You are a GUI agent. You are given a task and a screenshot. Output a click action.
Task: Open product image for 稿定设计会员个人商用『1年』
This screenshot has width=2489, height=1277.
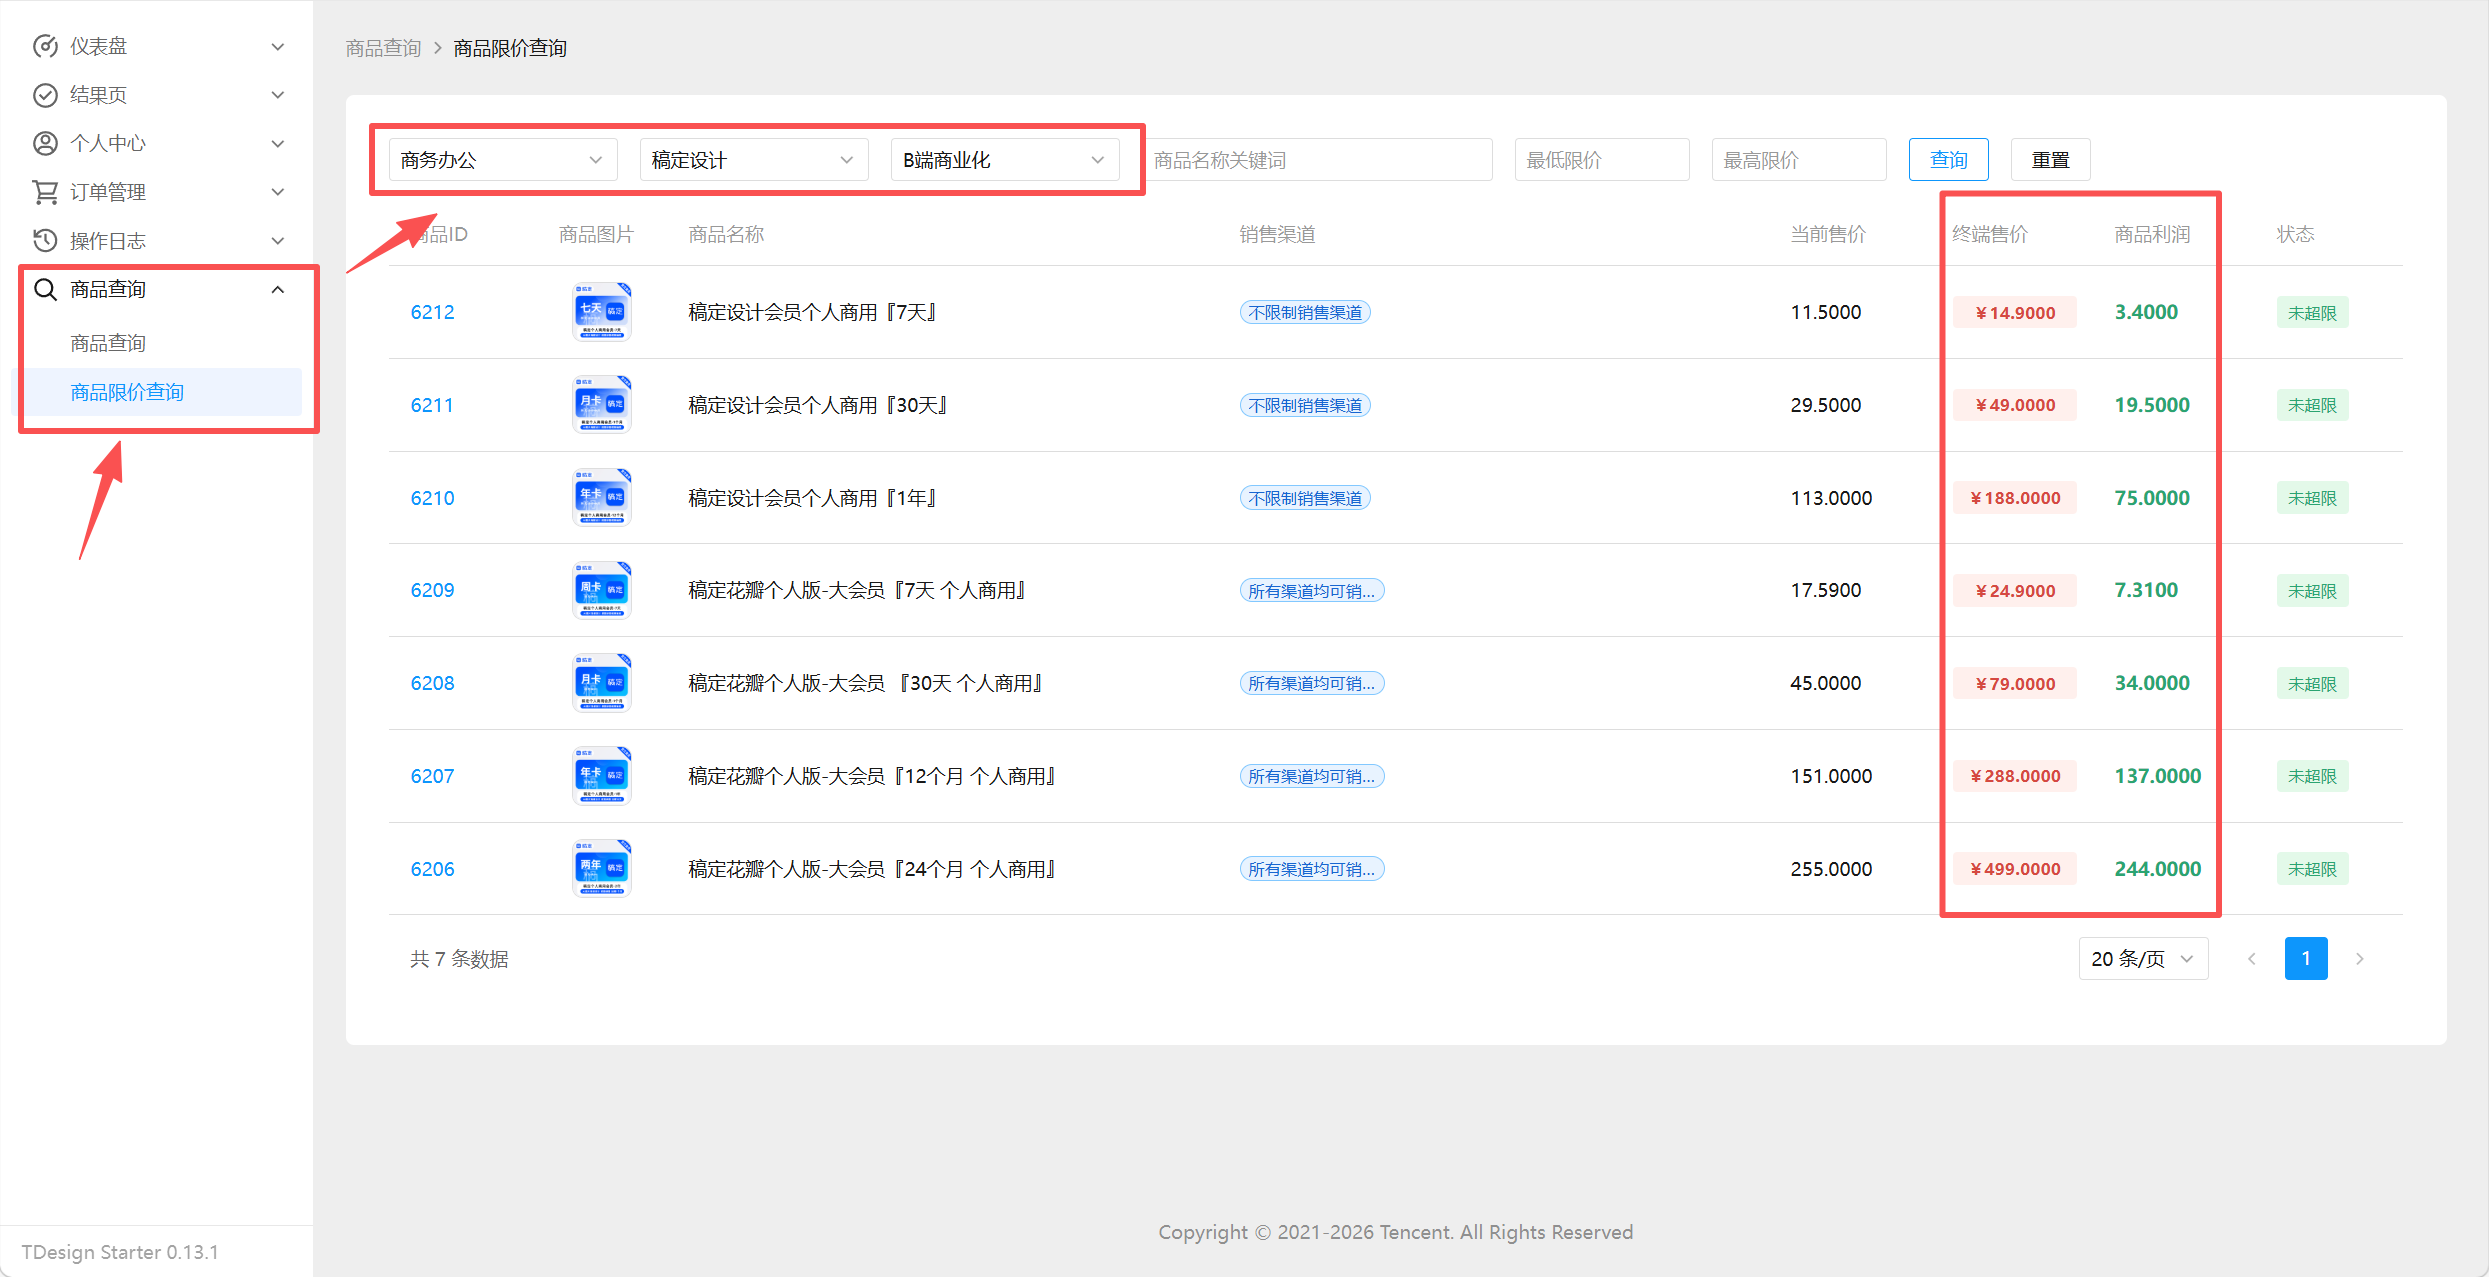point(601,498)
